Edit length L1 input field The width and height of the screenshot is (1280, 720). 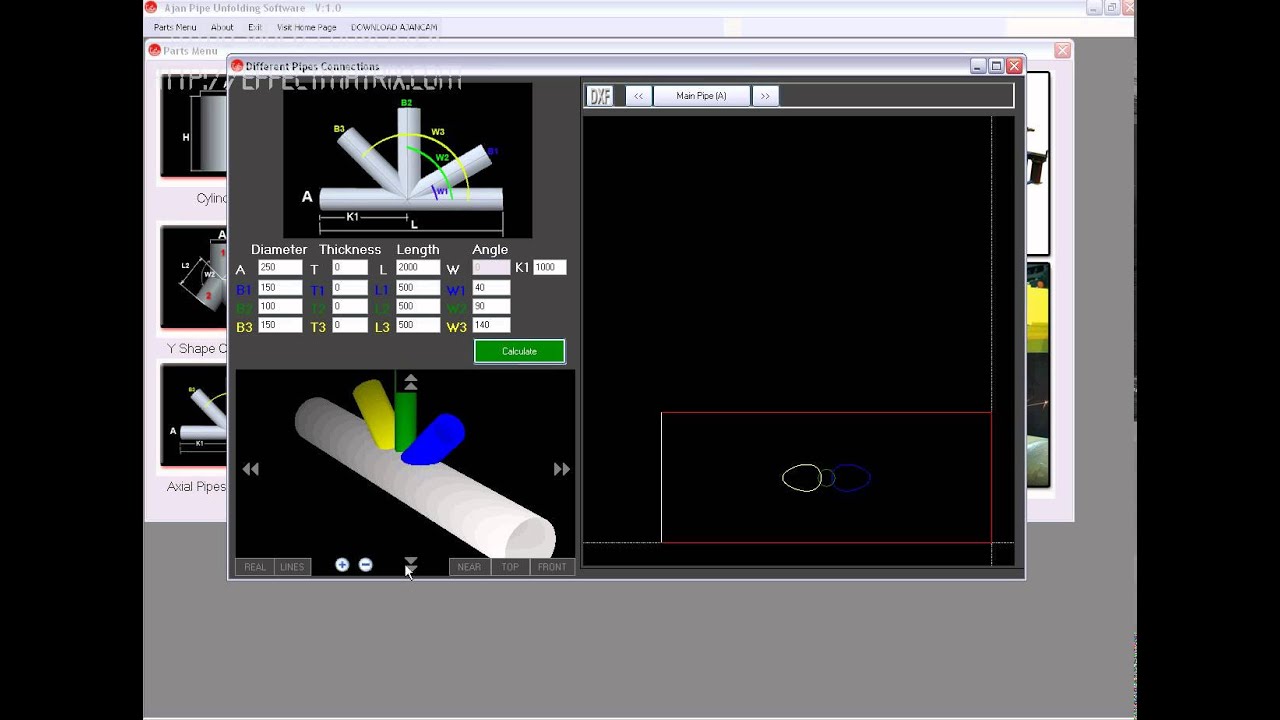418,288
